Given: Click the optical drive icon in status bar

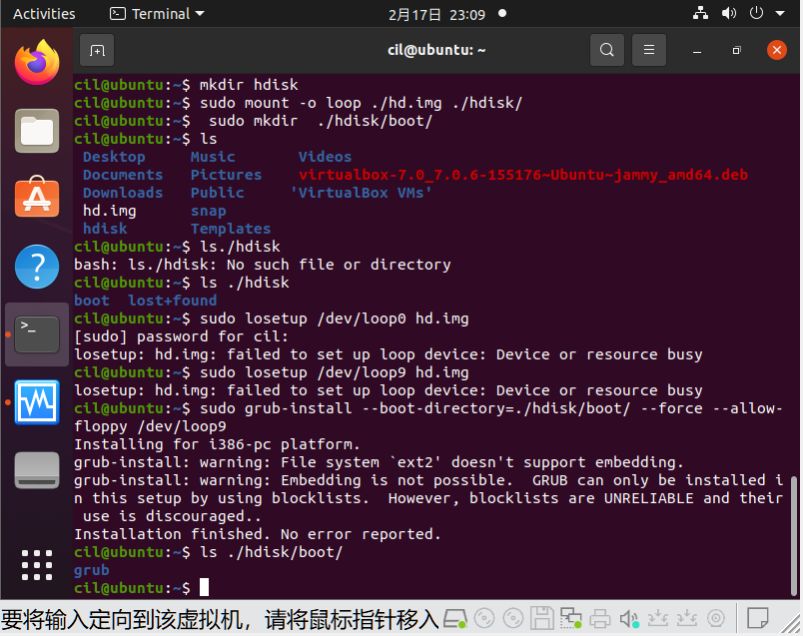Looking at the screenshot, I should click(x=485, y=618).
